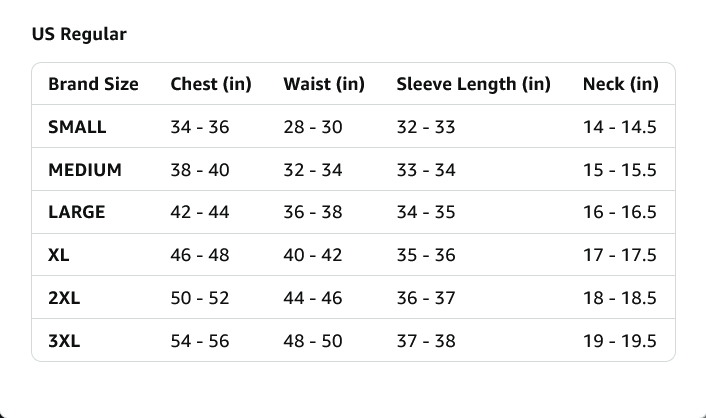Click the chest value 50 - 52
The height and width of the screenshot is (418, 706).
coord(200,298)
